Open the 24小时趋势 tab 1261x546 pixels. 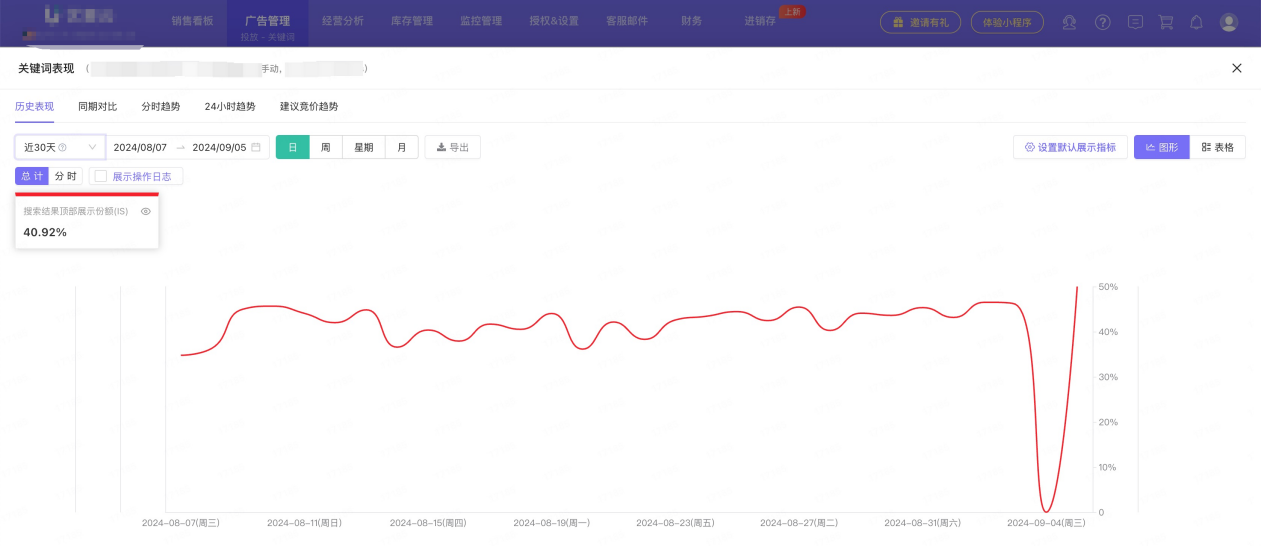230,106
